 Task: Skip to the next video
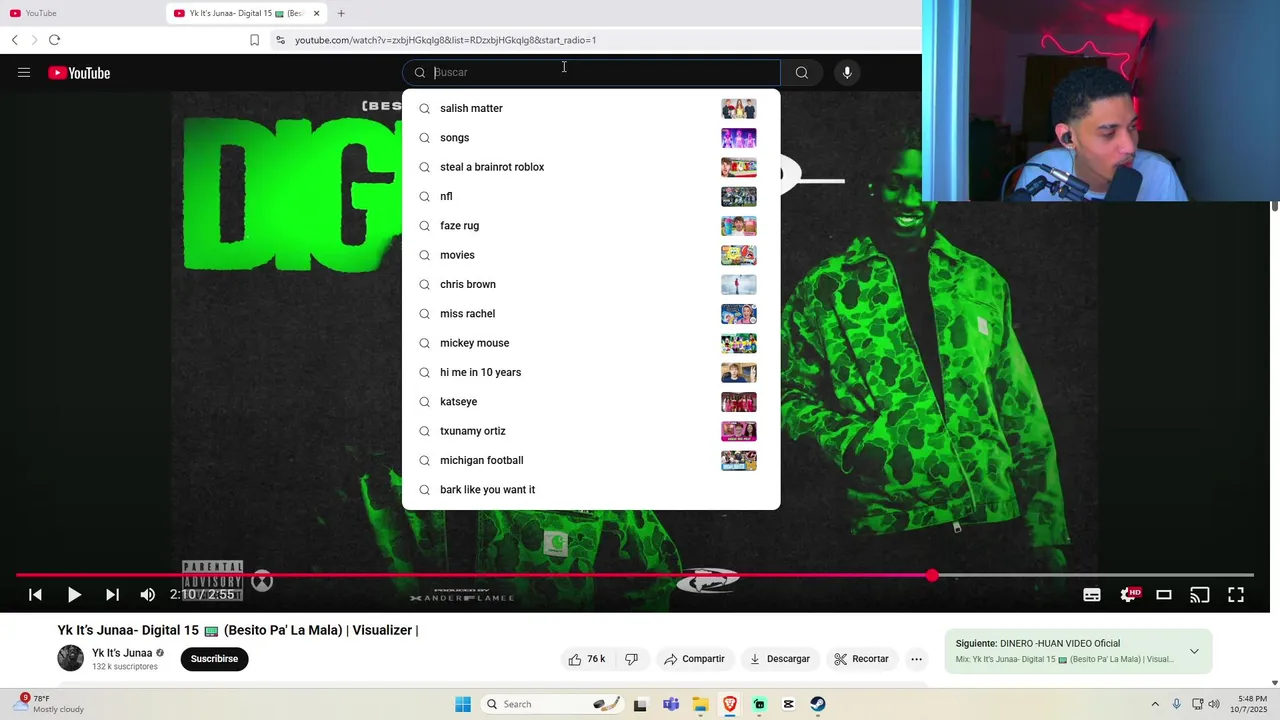(x=112, y=595)
